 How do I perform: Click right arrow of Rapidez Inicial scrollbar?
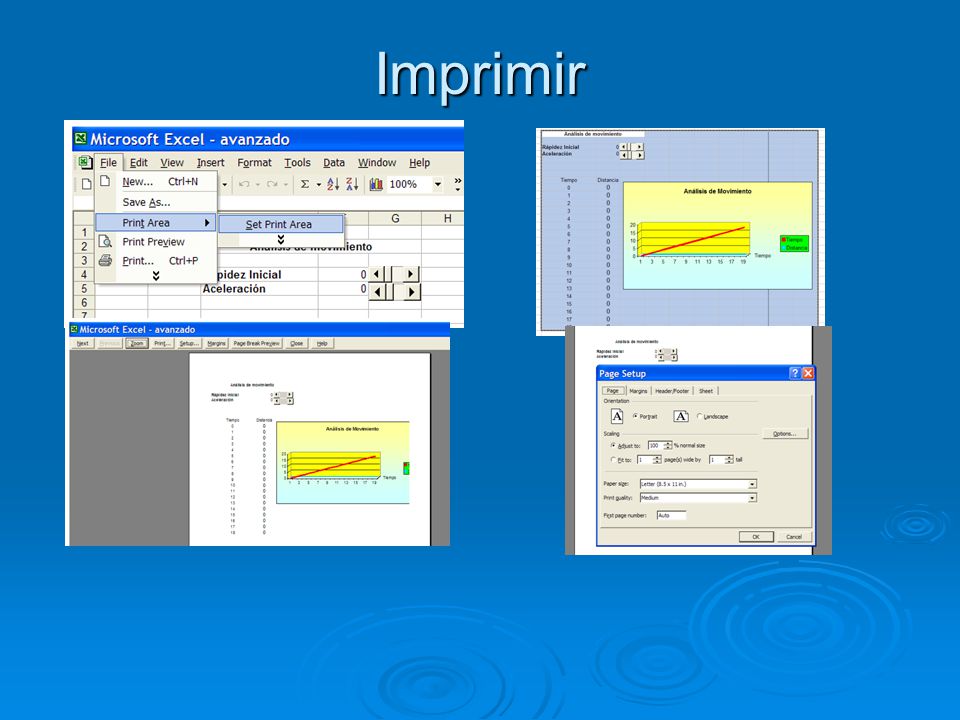click(x=411, y=274)
